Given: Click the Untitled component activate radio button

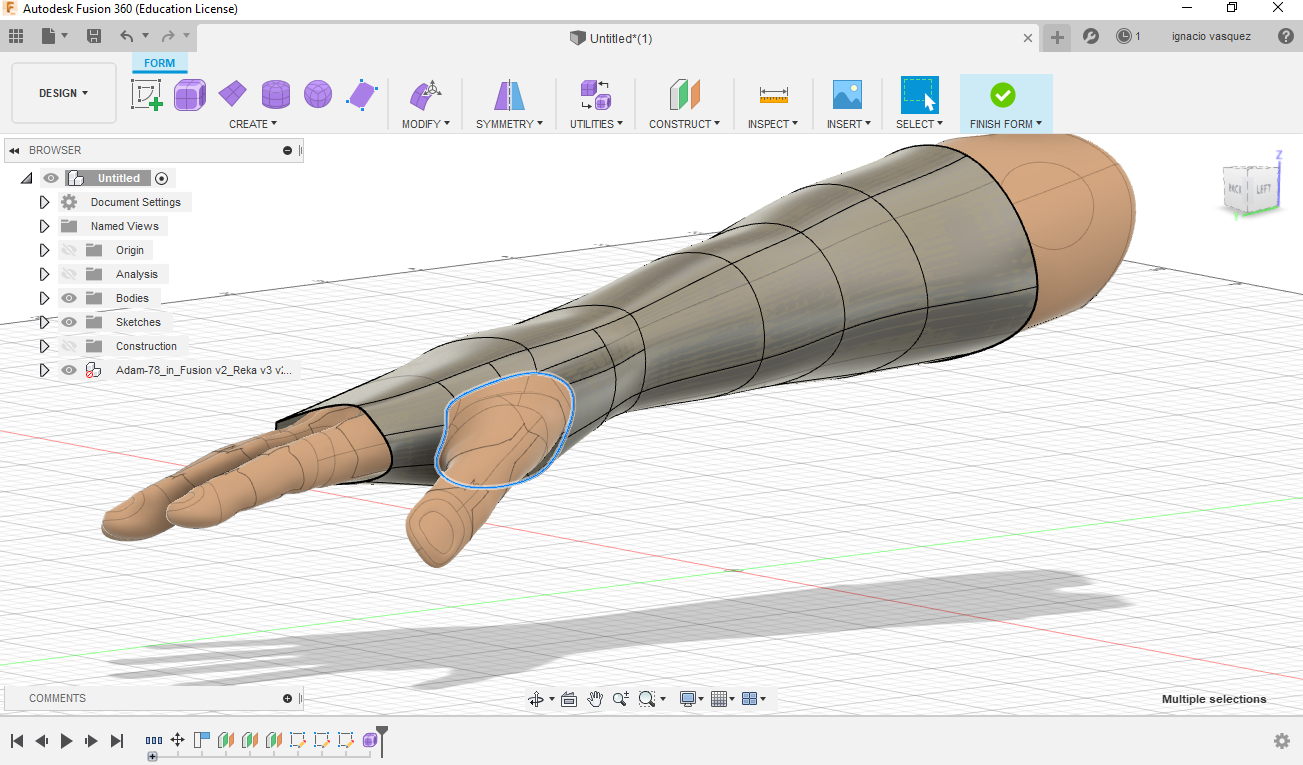Looking at the screenshot, I should click(x=162, y=178).
